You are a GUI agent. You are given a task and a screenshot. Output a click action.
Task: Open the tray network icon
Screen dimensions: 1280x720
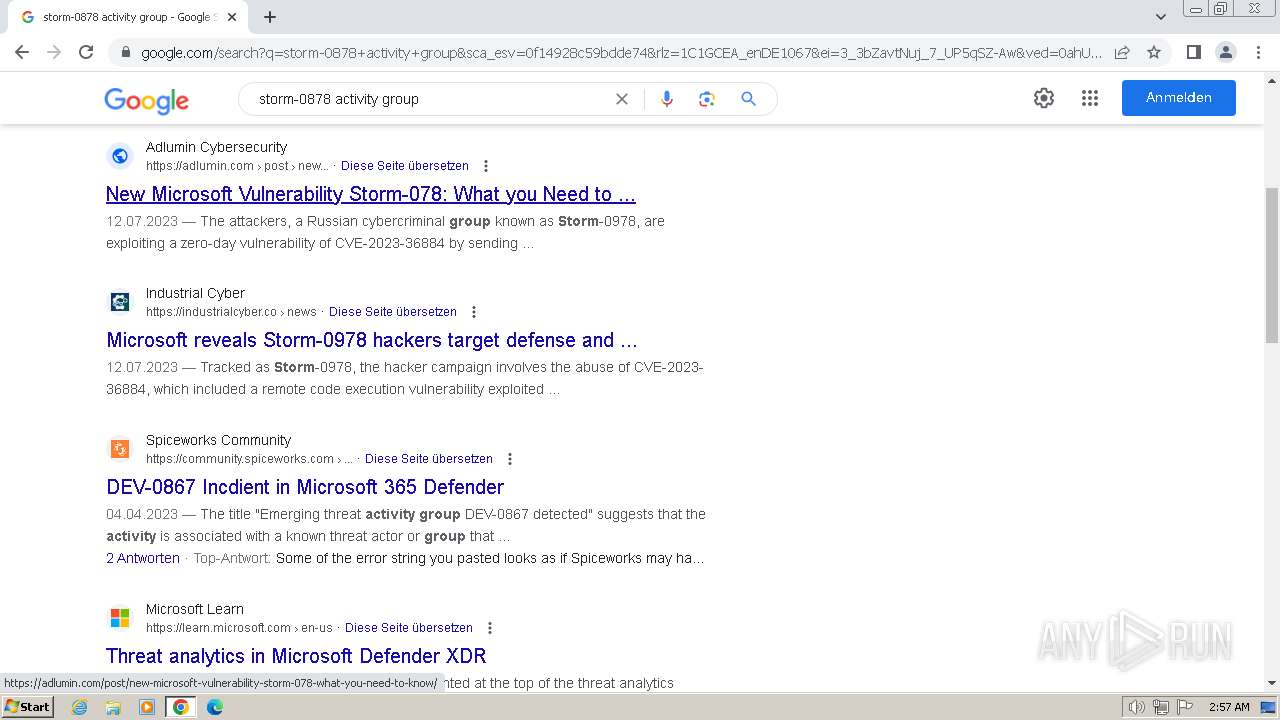pyautogui.click(x=1161, y=707)
